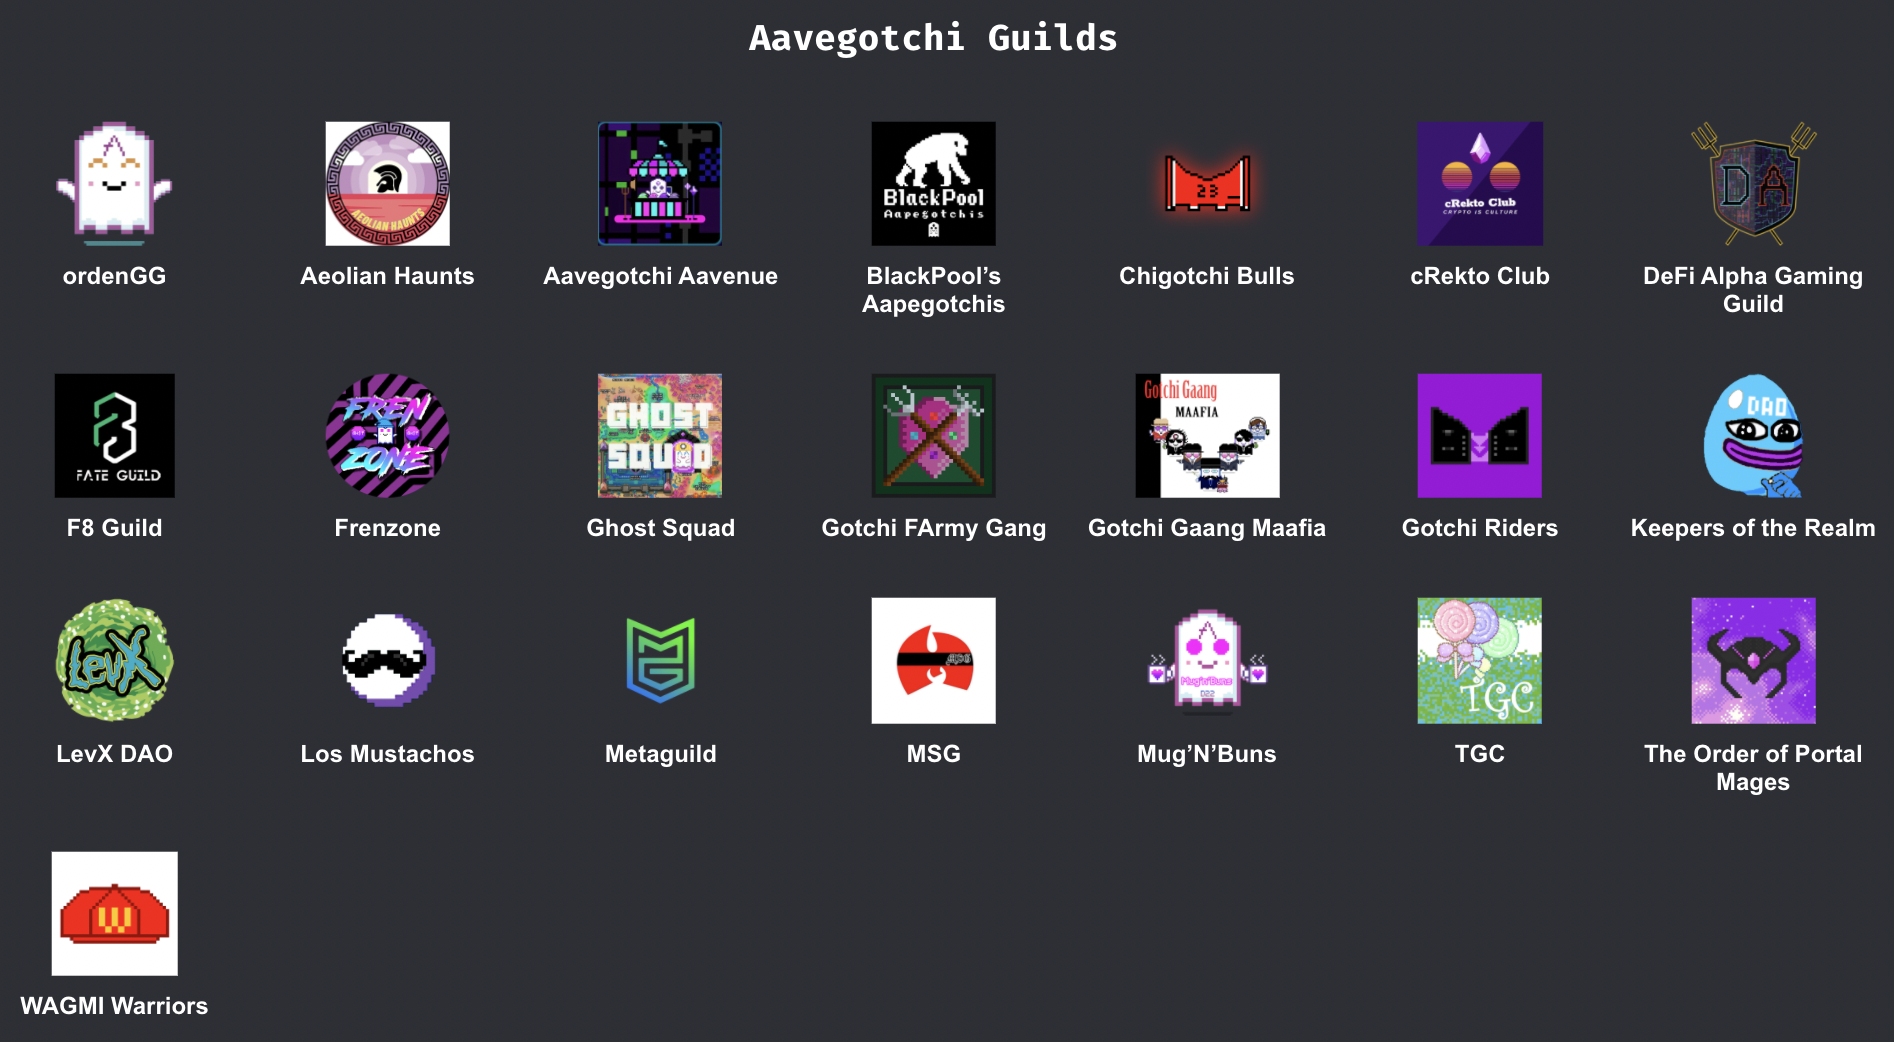Click the Aavegotchi Guilds page heading

click(x=933, y=38)
